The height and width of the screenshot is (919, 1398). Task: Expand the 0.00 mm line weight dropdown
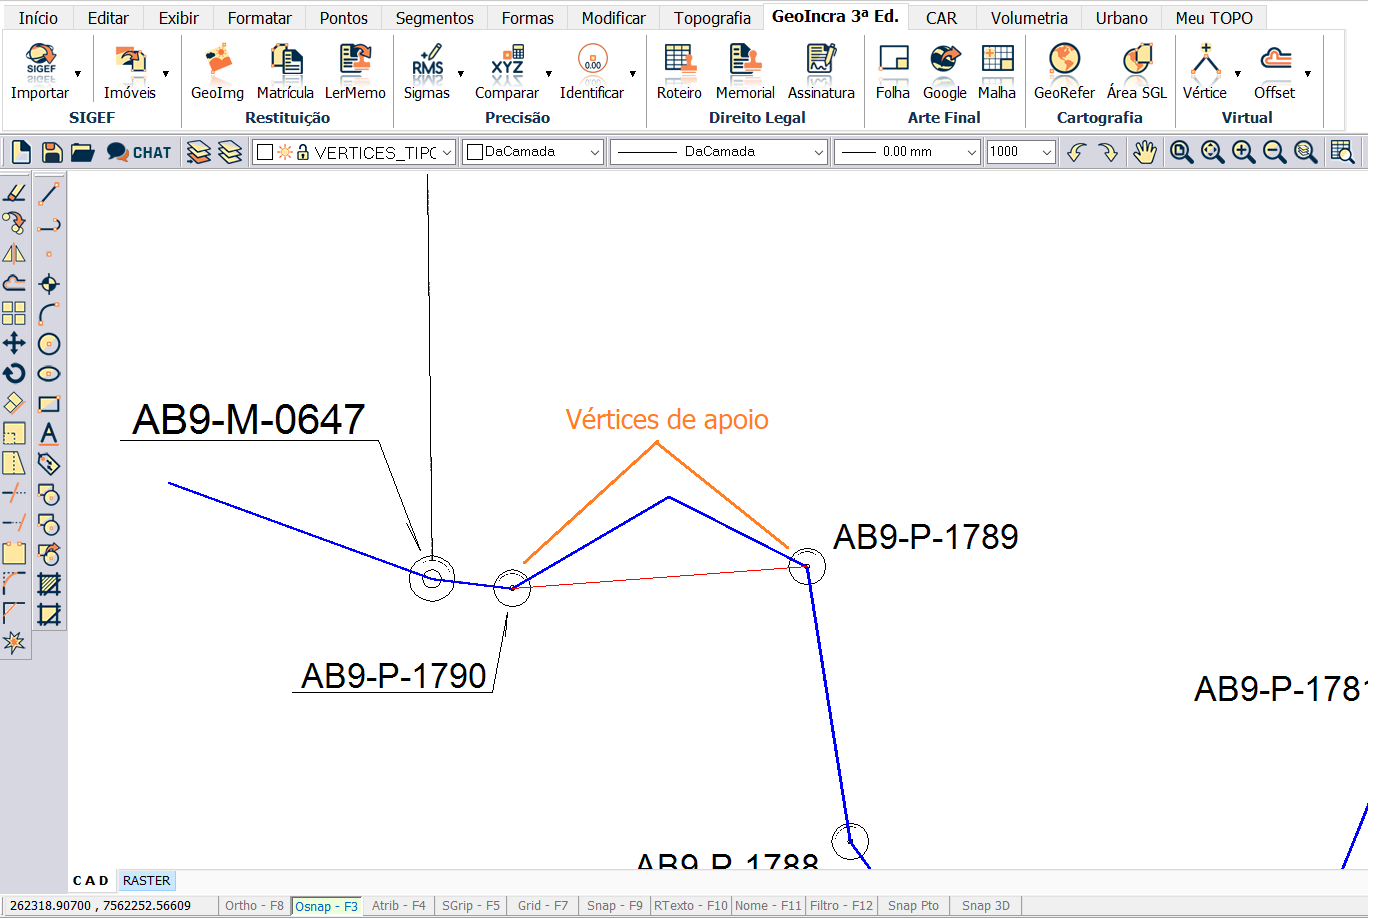pyautogui.click(x=971, y=153)
